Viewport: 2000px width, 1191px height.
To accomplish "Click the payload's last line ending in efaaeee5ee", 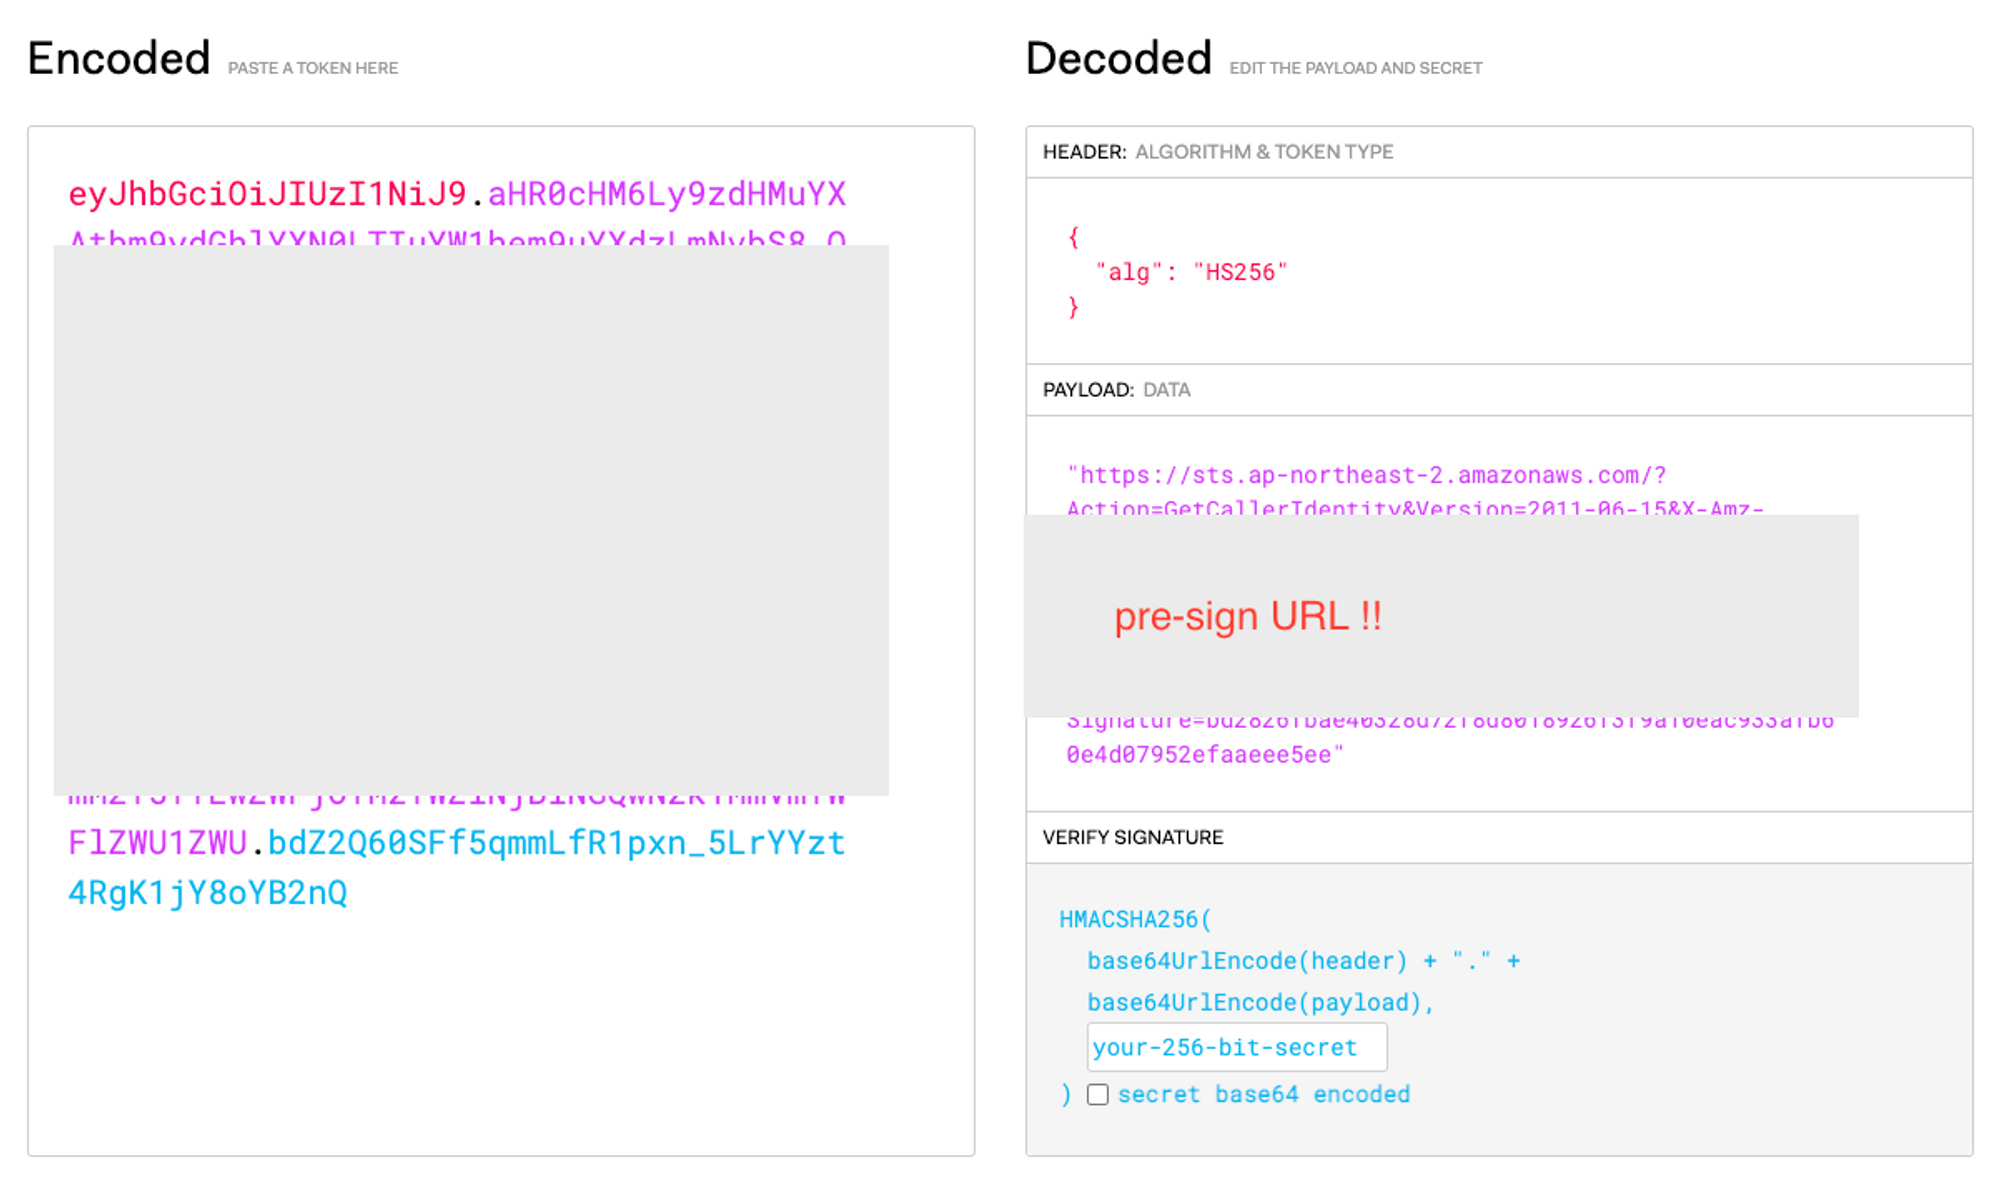I will (1204, 755).
